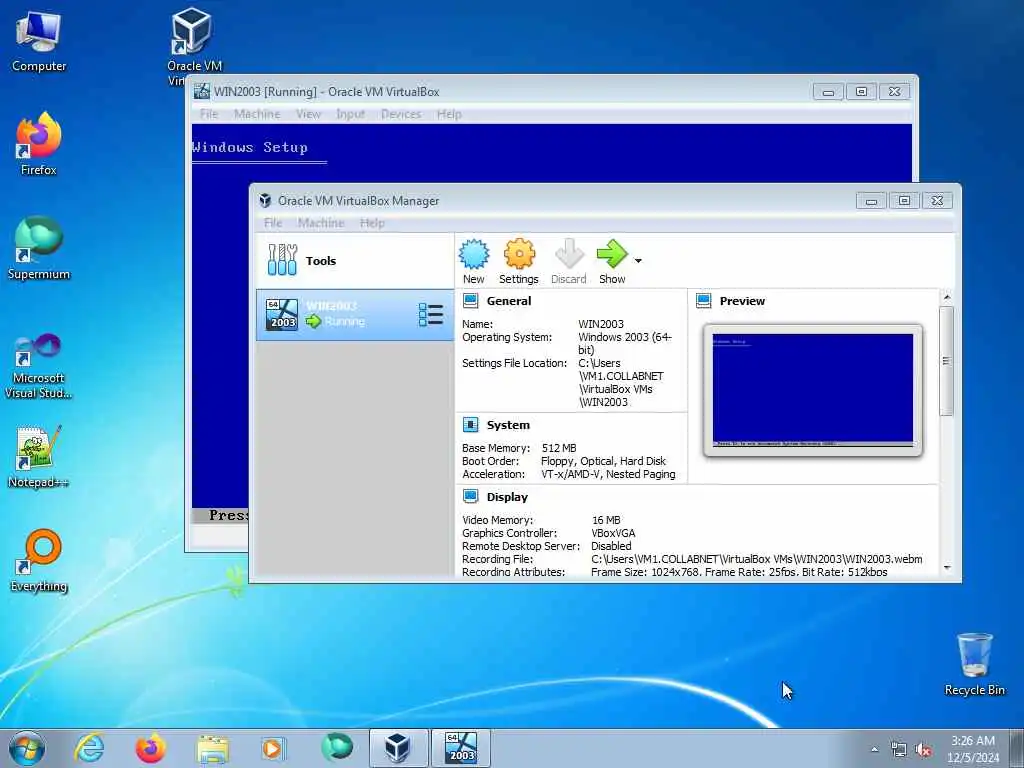The height and width of the screenshot is (768, 1024).
Task: Launch Internet Explorer from the taskbar
Action: coord(89,748)
